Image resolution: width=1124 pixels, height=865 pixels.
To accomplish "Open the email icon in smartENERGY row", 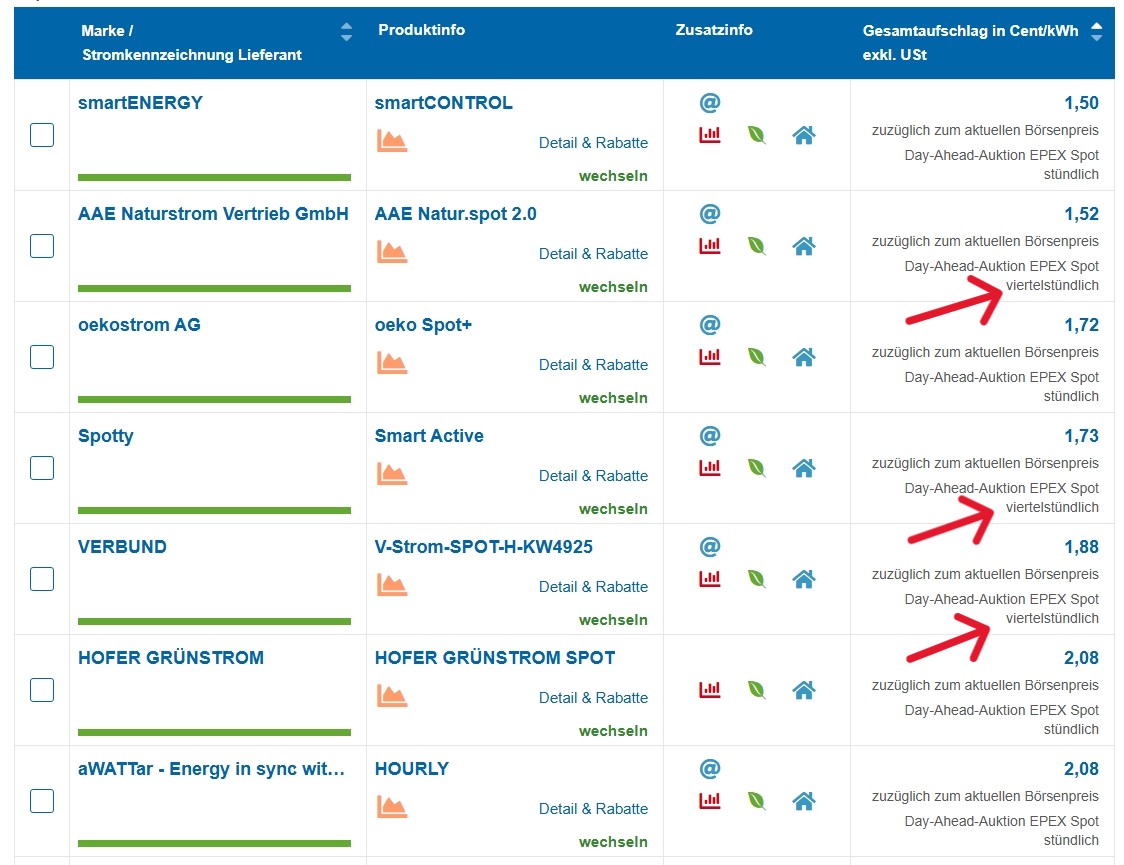I will tap(710, 103).
